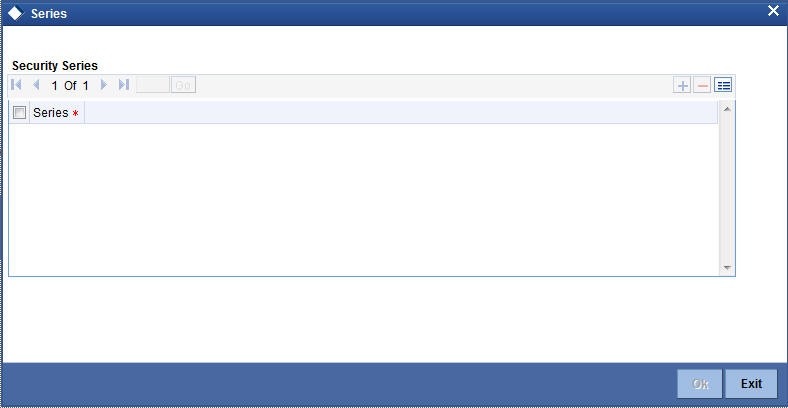Click the page number field before Go
788x408 pixels.
coord(153,85)
